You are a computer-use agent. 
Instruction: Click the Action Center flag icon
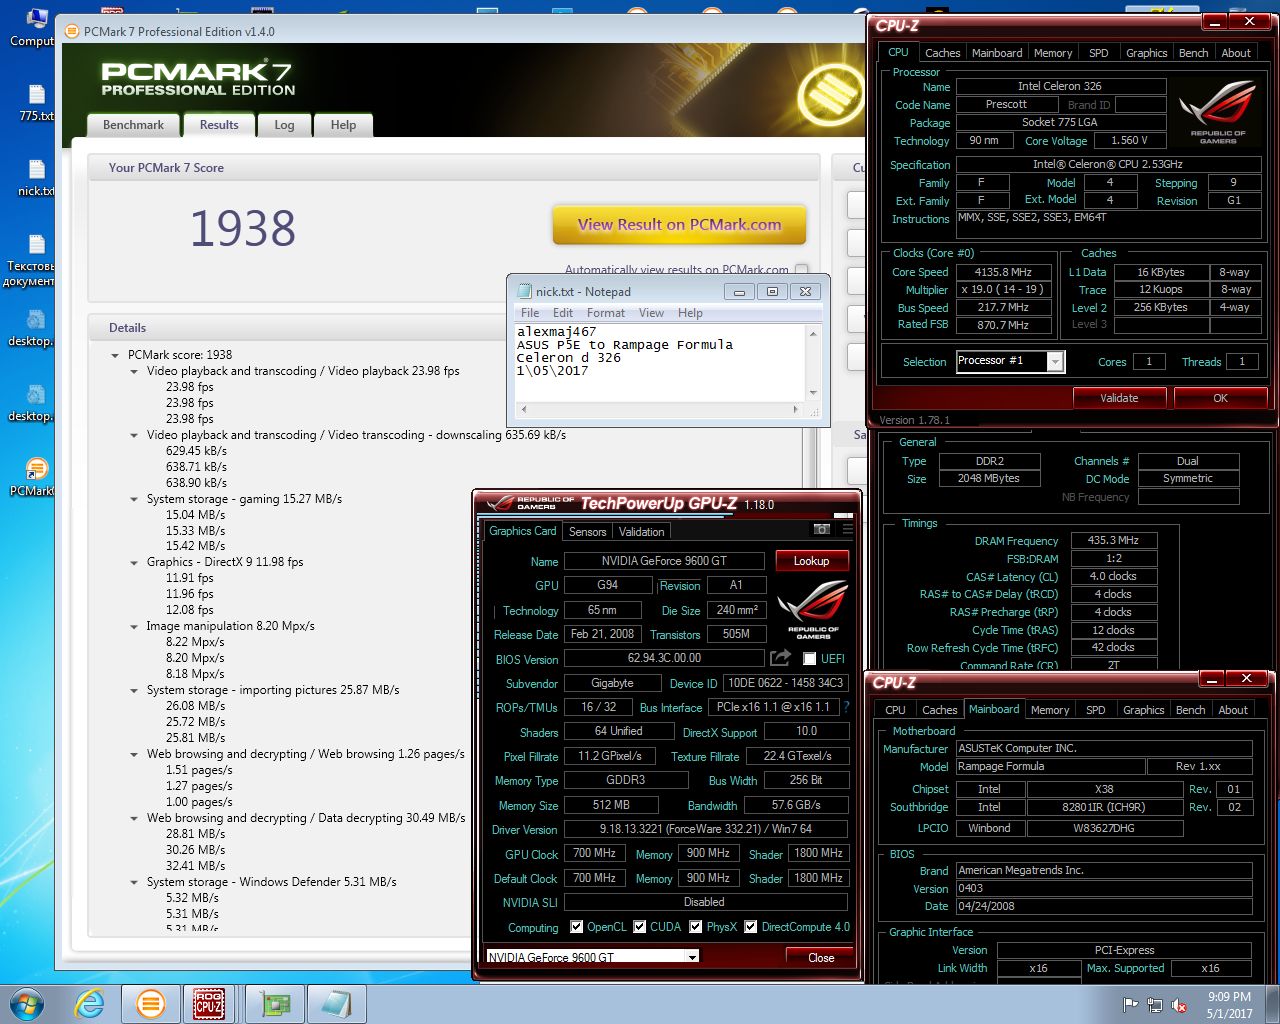(x=1131, y=1005)
